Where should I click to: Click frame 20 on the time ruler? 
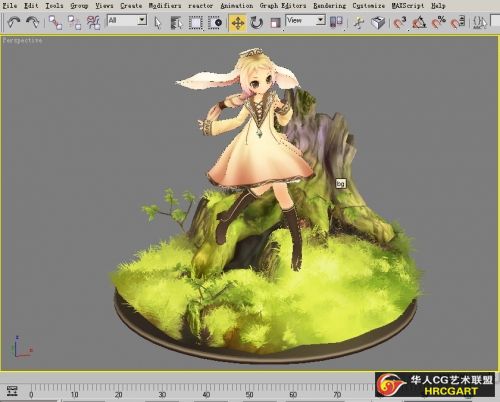click(118, 395)
